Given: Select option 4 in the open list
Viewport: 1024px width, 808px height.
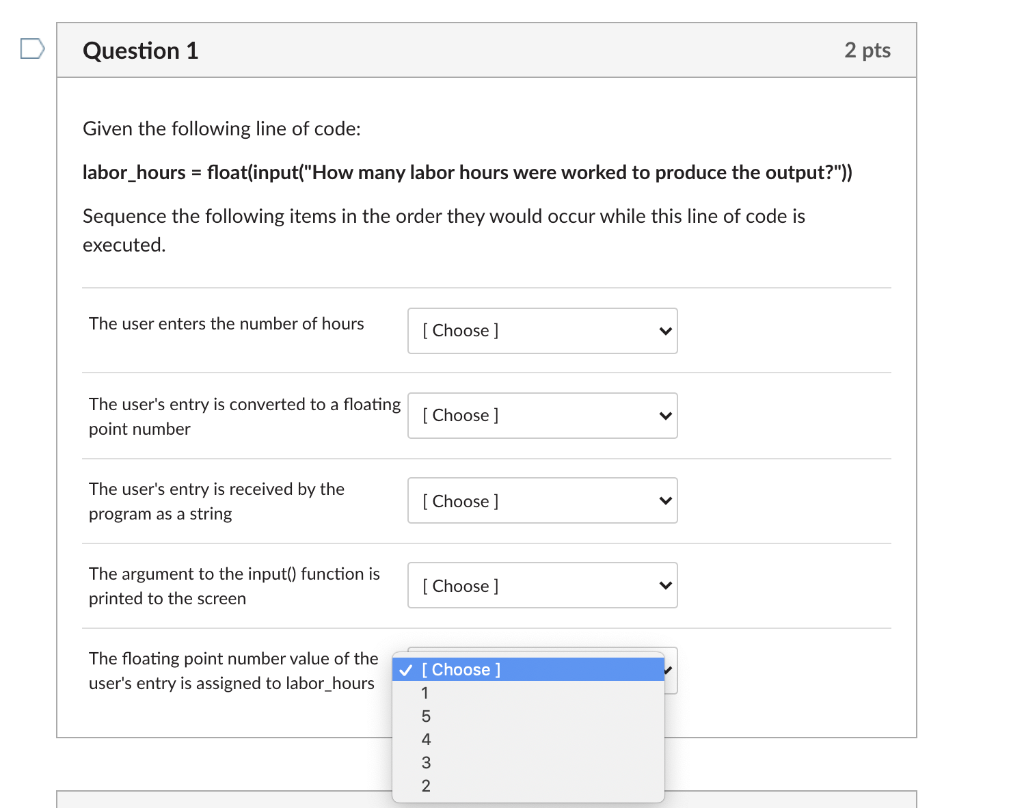Looking at the screenshot, I should (426, 740).
